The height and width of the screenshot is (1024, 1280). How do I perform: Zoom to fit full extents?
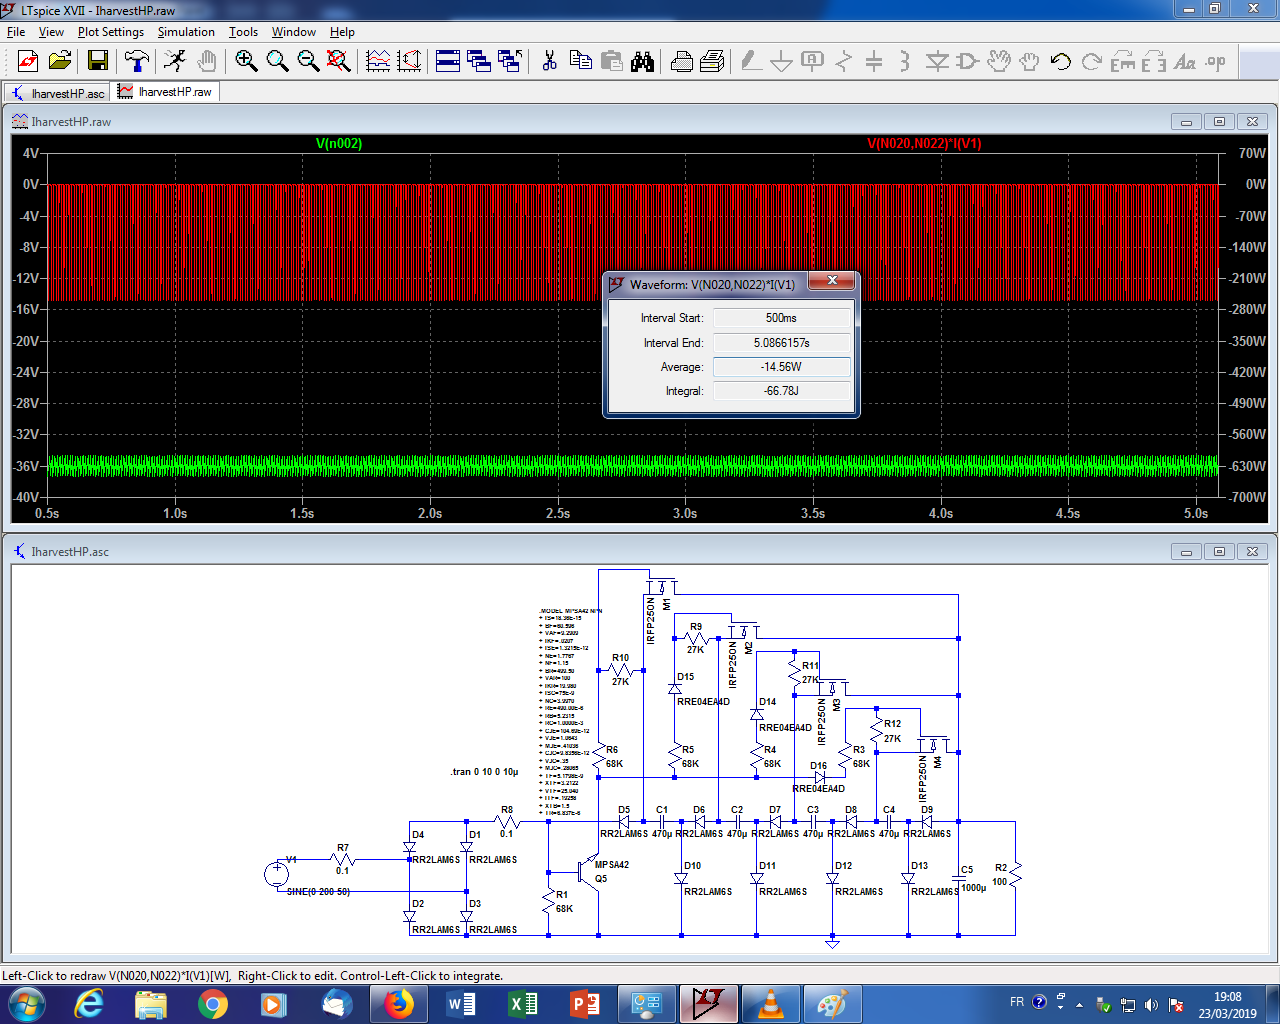339,62
